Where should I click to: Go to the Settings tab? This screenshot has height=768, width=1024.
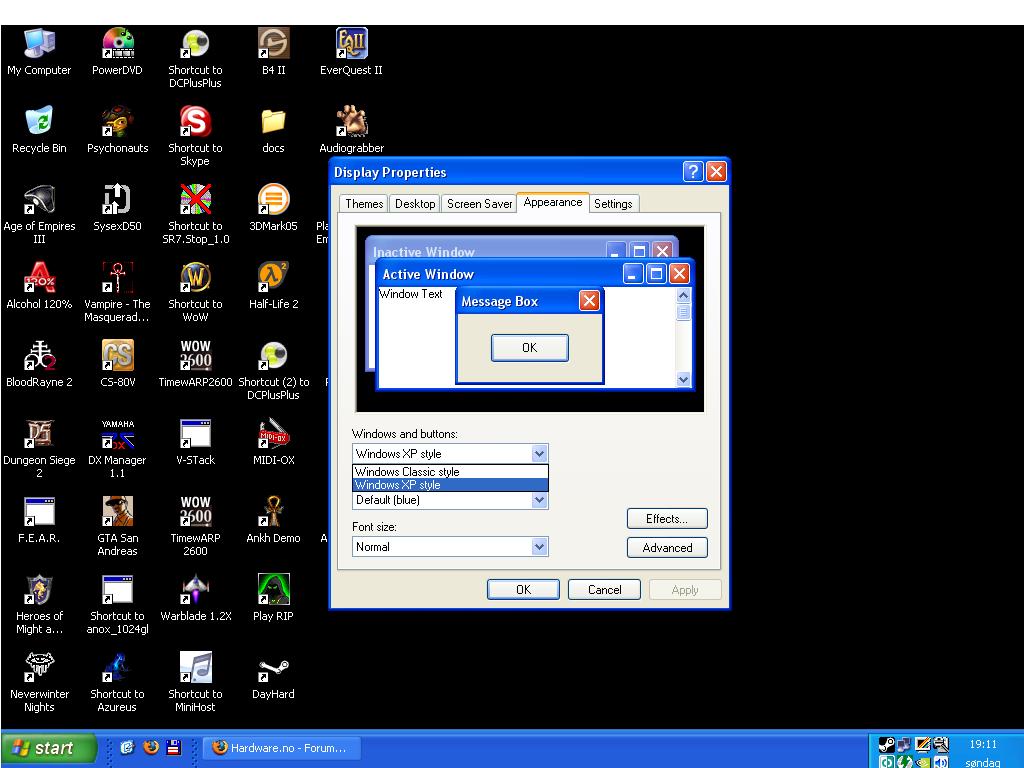pyautogui.click(x=613, y=204)
